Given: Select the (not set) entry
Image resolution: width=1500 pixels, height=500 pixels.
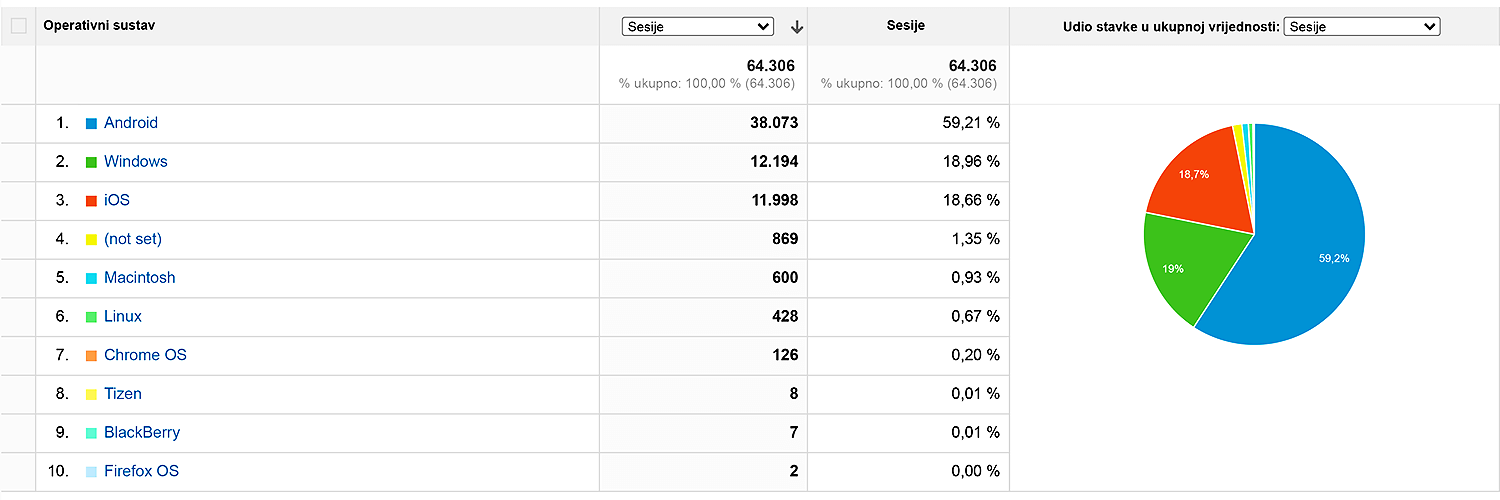Looking at the screenshot, I should 133,239.
